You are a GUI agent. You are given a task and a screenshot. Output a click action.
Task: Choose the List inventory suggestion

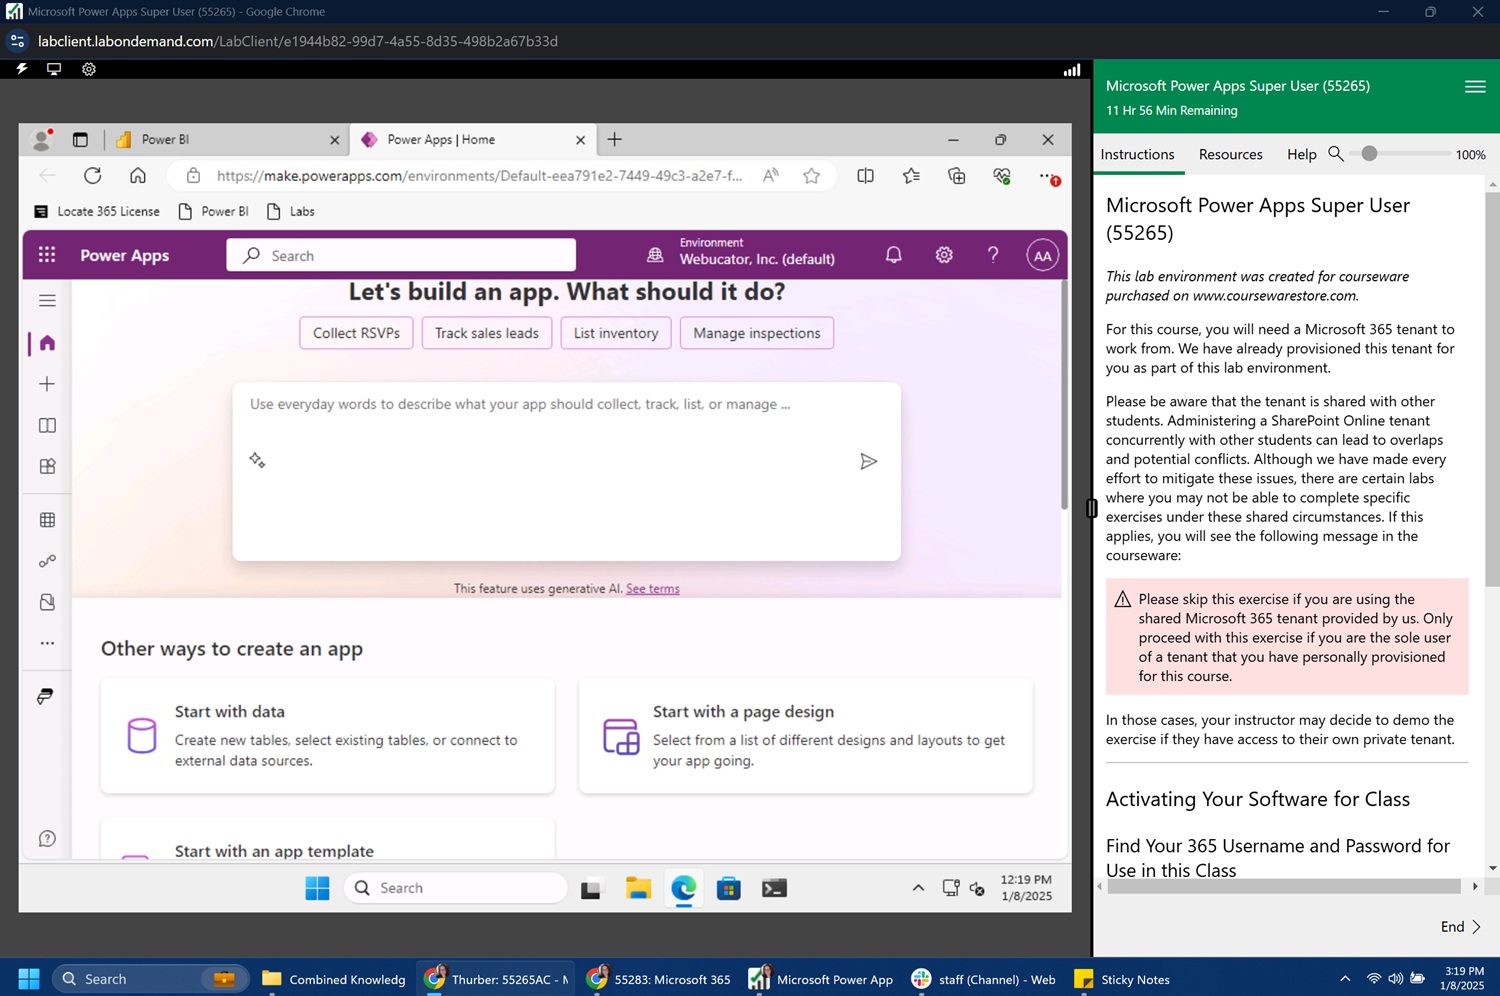click(x=616, y=333)
